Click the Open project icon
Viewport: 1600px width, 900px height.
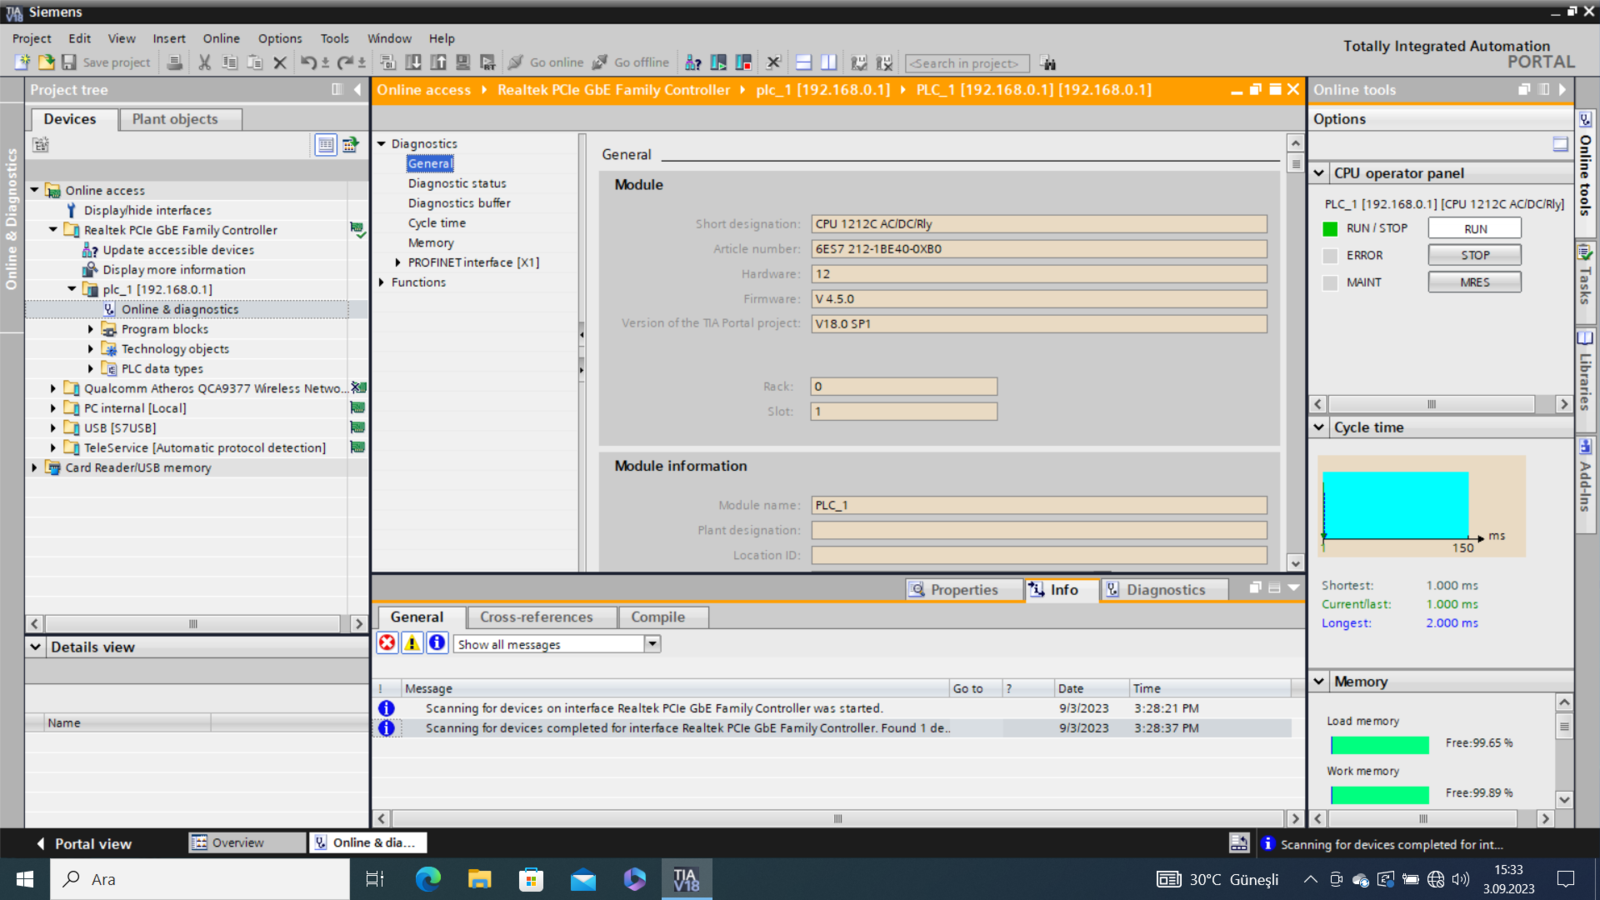[x=46, y=62]
